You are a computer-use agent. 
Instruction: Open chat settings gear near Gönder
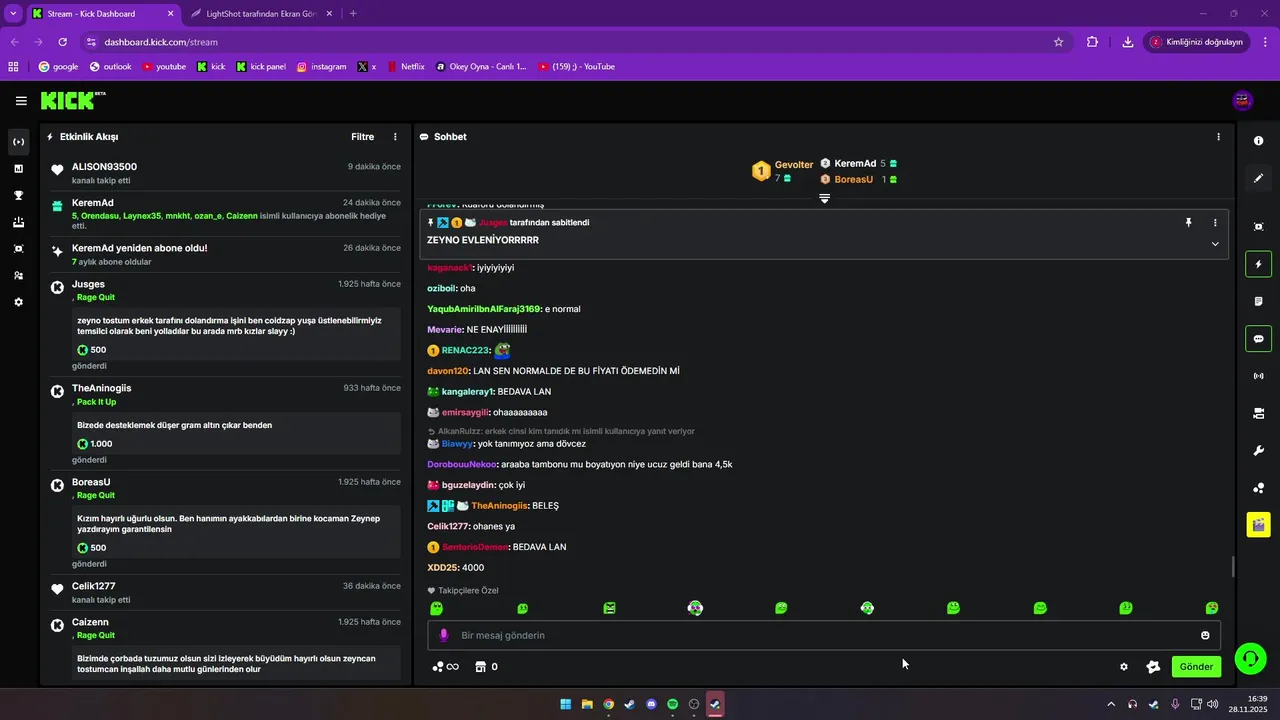[x=1124, y=667]
